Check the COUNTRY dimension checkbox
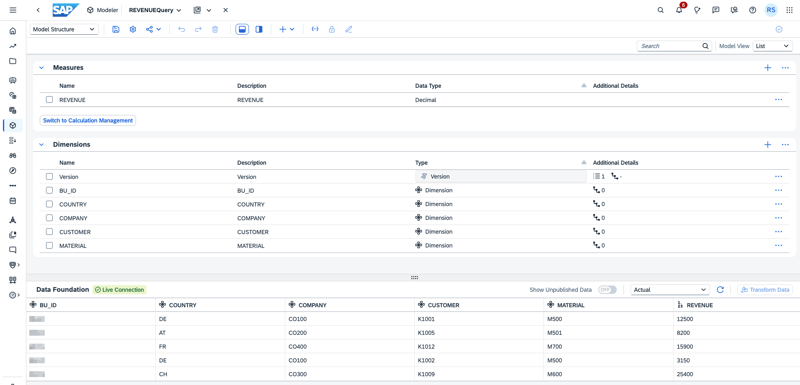 pos(49,204)
